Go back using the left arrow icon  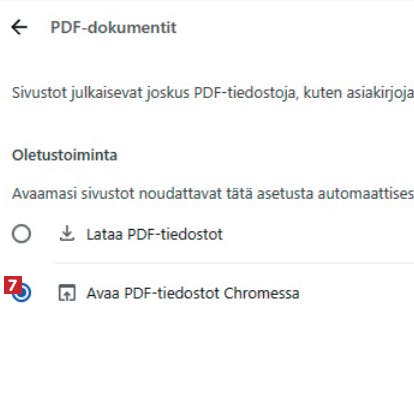pos(19,27)
